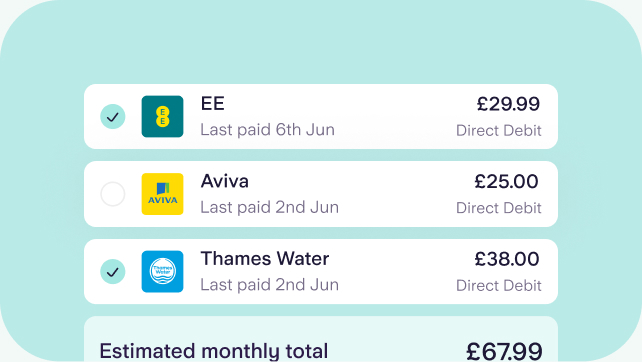The width and height of the screenshot is (642, 362).
Task: Click the Estimated monthly total label
Action: 214,351
